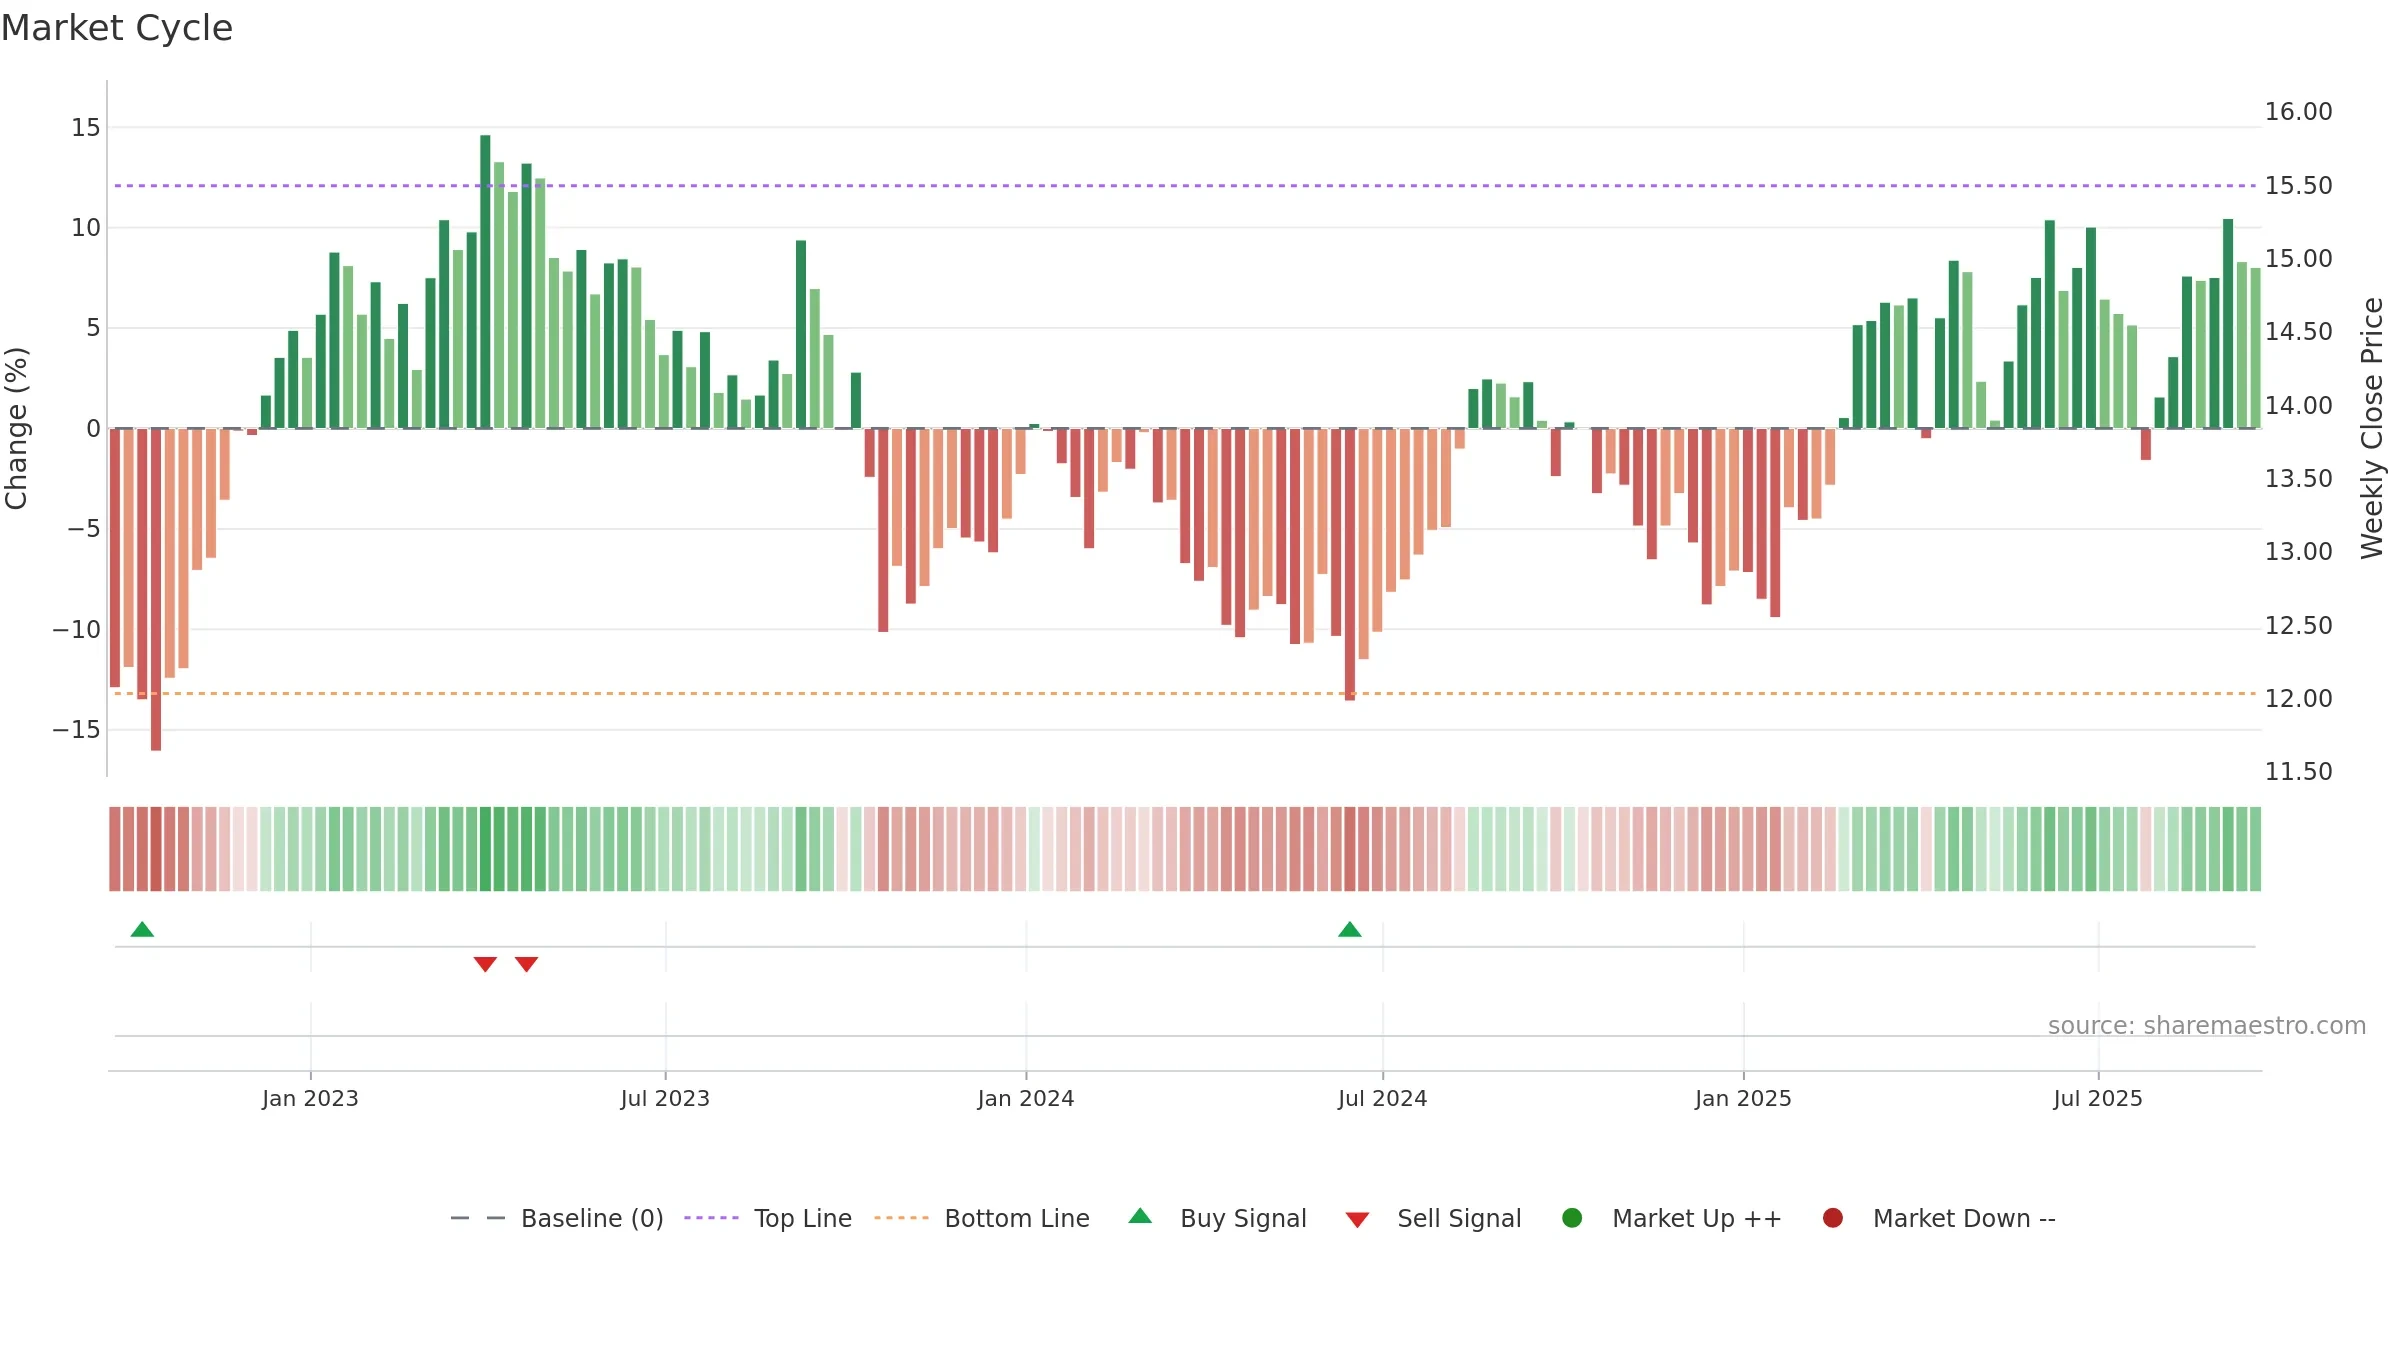Click the red Sell Signal triangle in legend
This screenshot has height=1350, width=2400.
click(1357, 1220)
